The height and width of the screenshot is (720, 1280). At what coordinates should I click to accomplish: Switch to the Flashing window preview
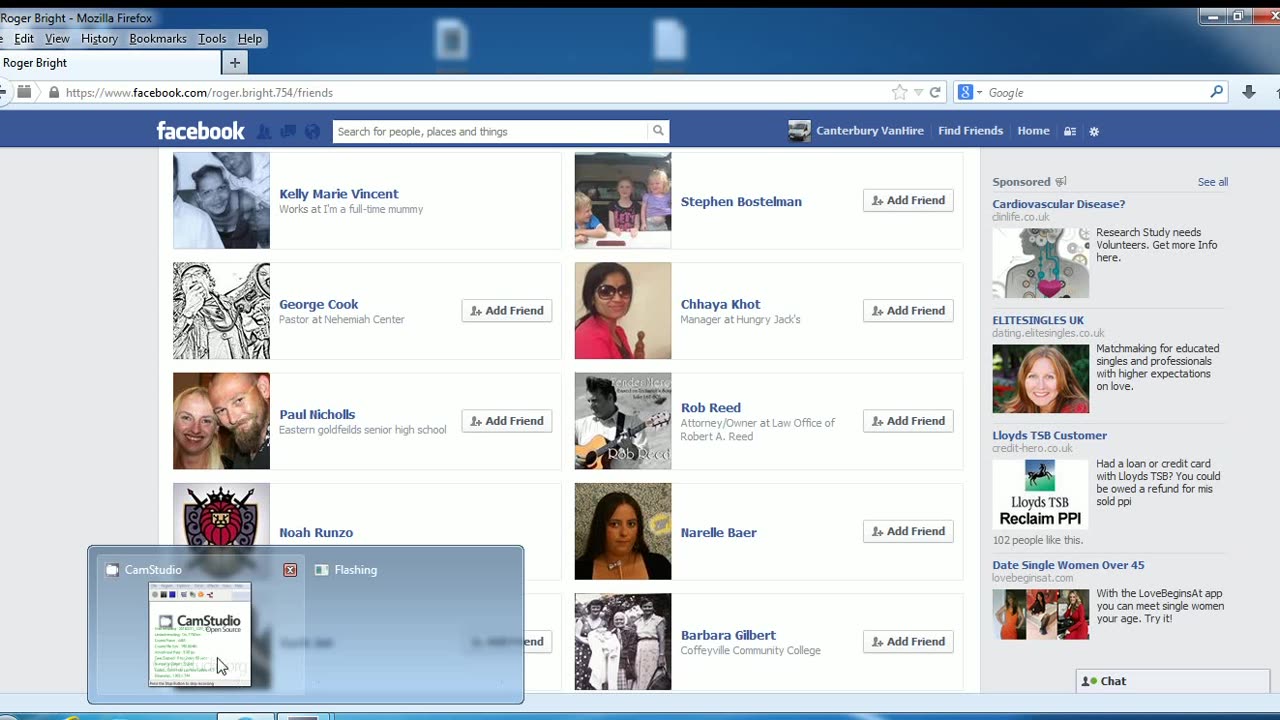[408, 625]
